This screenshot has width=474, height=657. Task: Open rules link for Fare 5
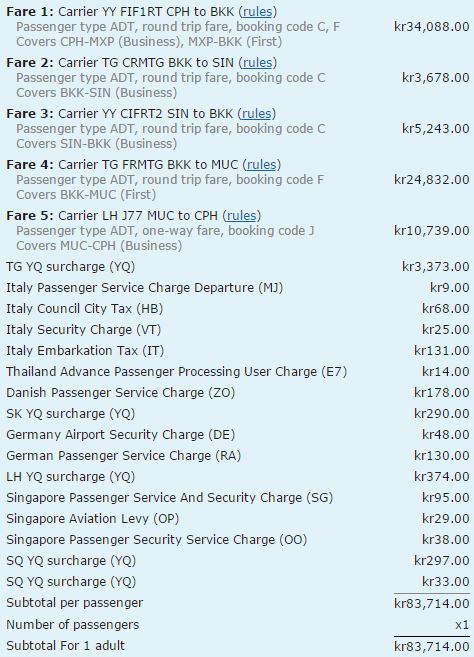tap(241, 216)
